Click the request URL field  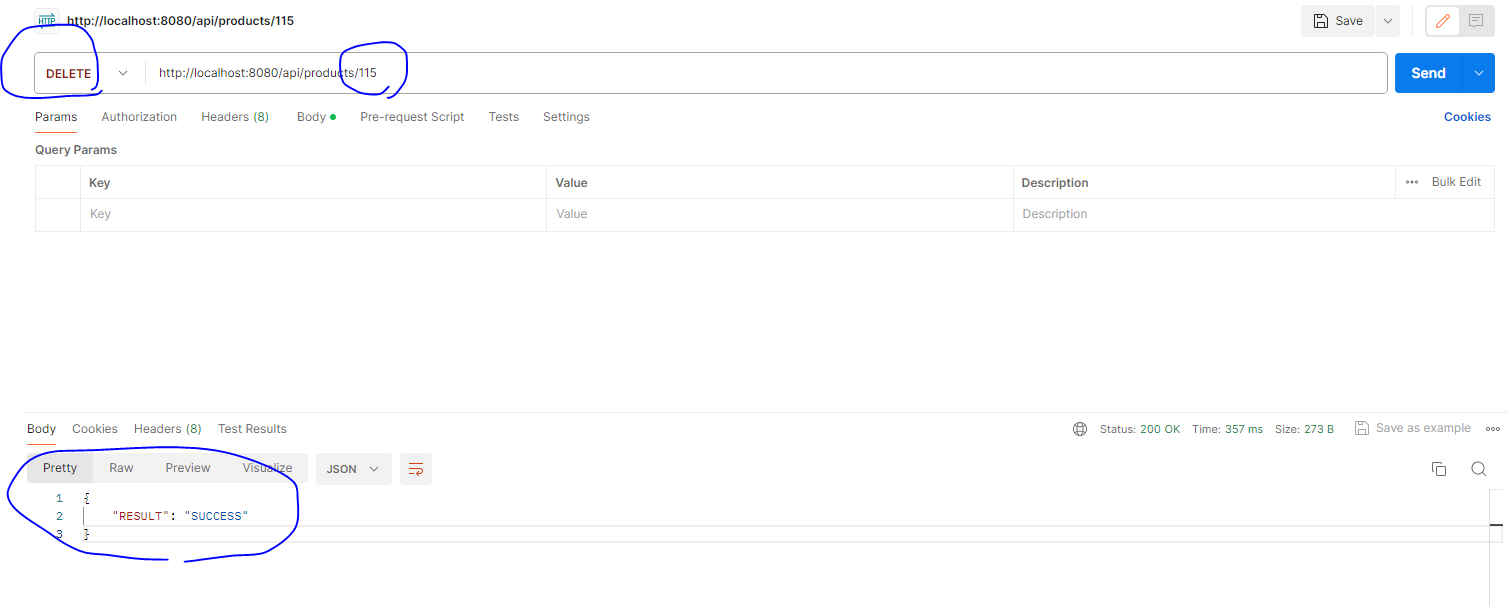pyautogui.click(x=767, y=73)
